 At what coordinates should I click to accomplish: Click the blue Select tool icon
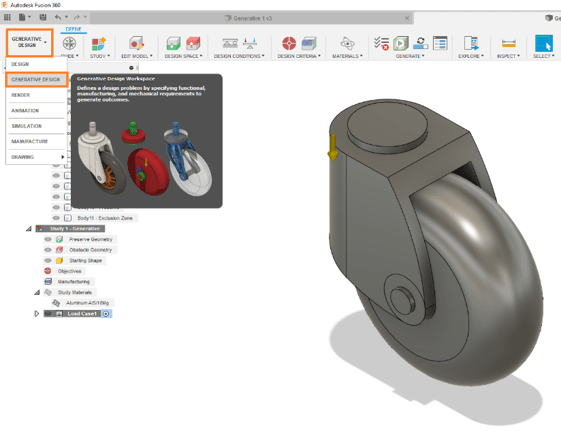tap(544, 44)
